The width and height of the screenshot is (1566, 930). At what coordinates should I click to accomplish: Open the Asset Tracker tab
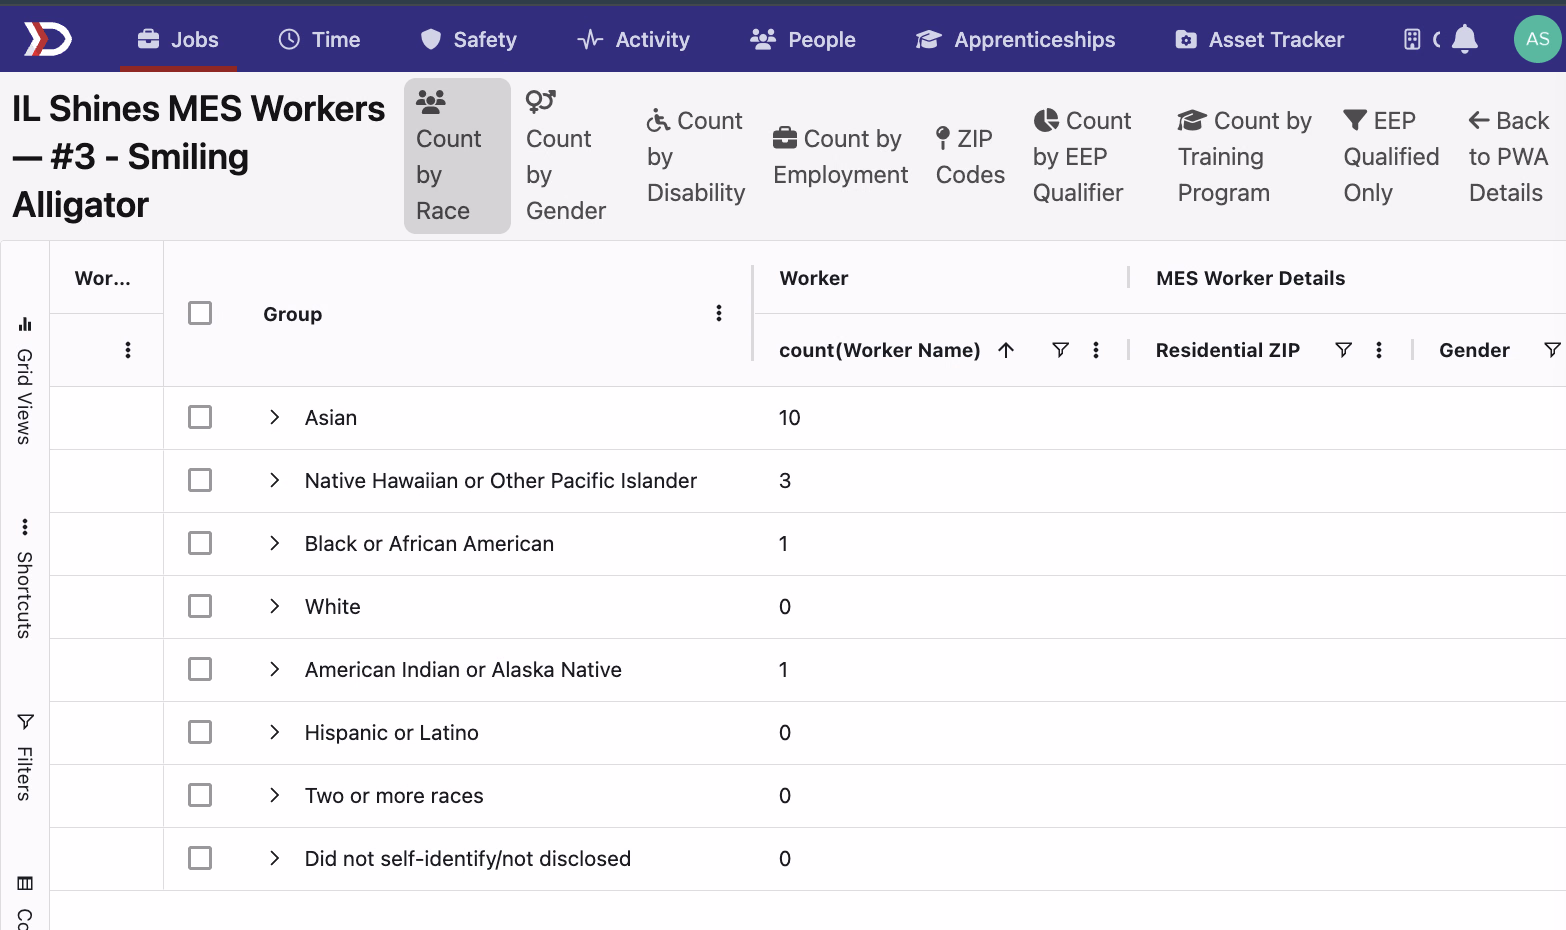(x=1259, y=39)
